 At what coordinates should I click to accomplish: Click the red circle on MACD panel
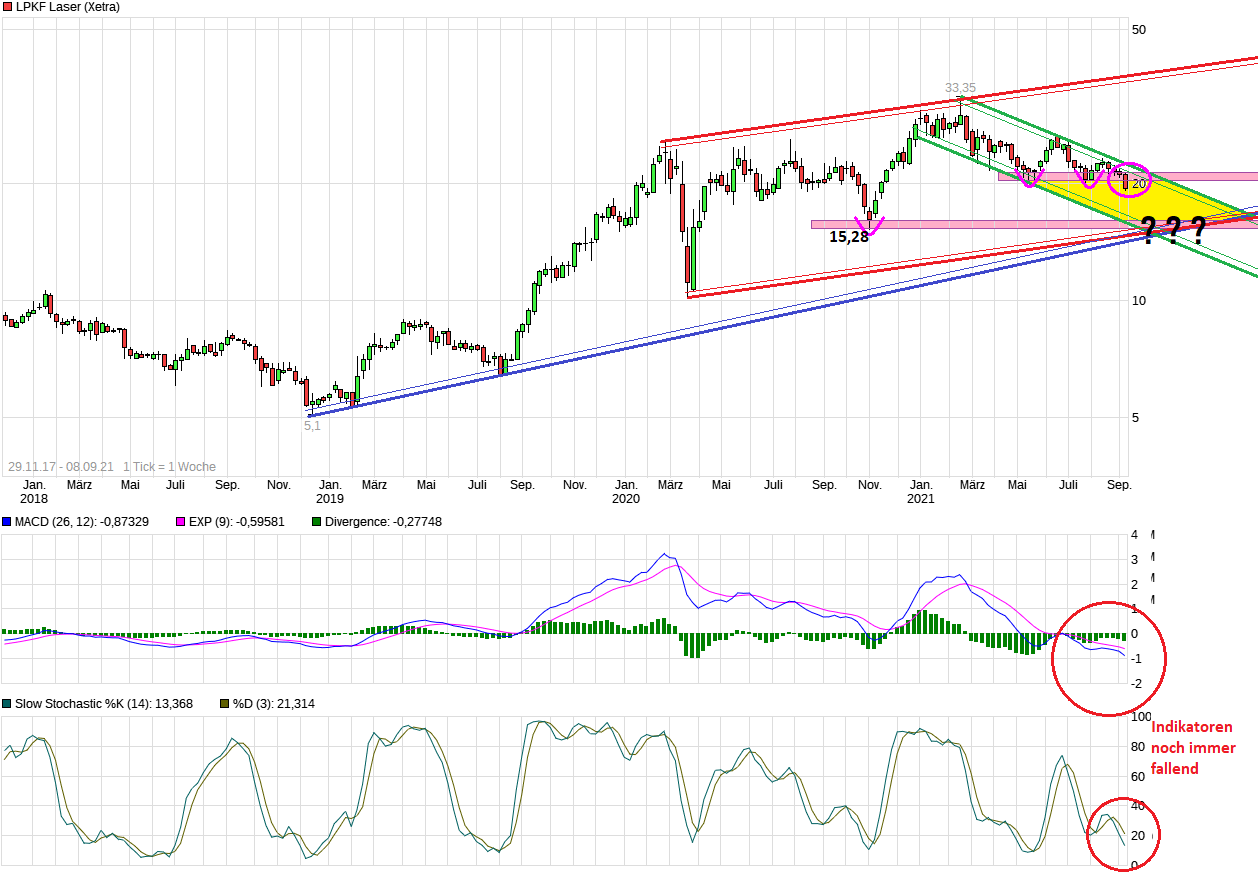(x=1106, y=658)
